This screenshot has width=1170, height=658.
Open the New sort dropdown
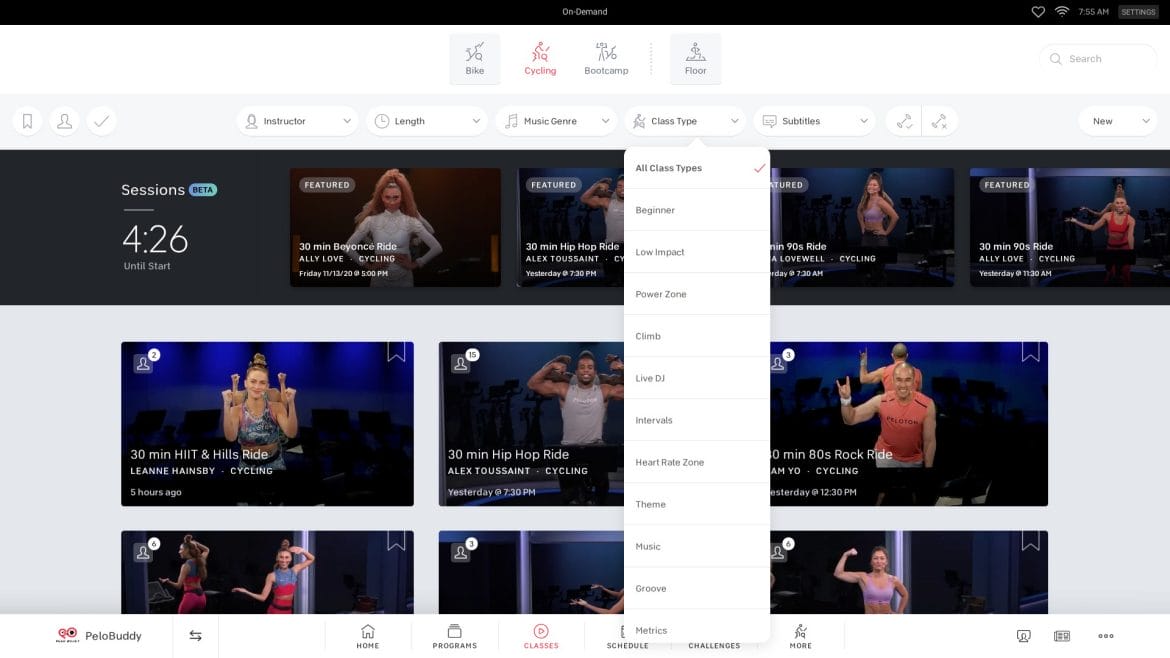1118,121
